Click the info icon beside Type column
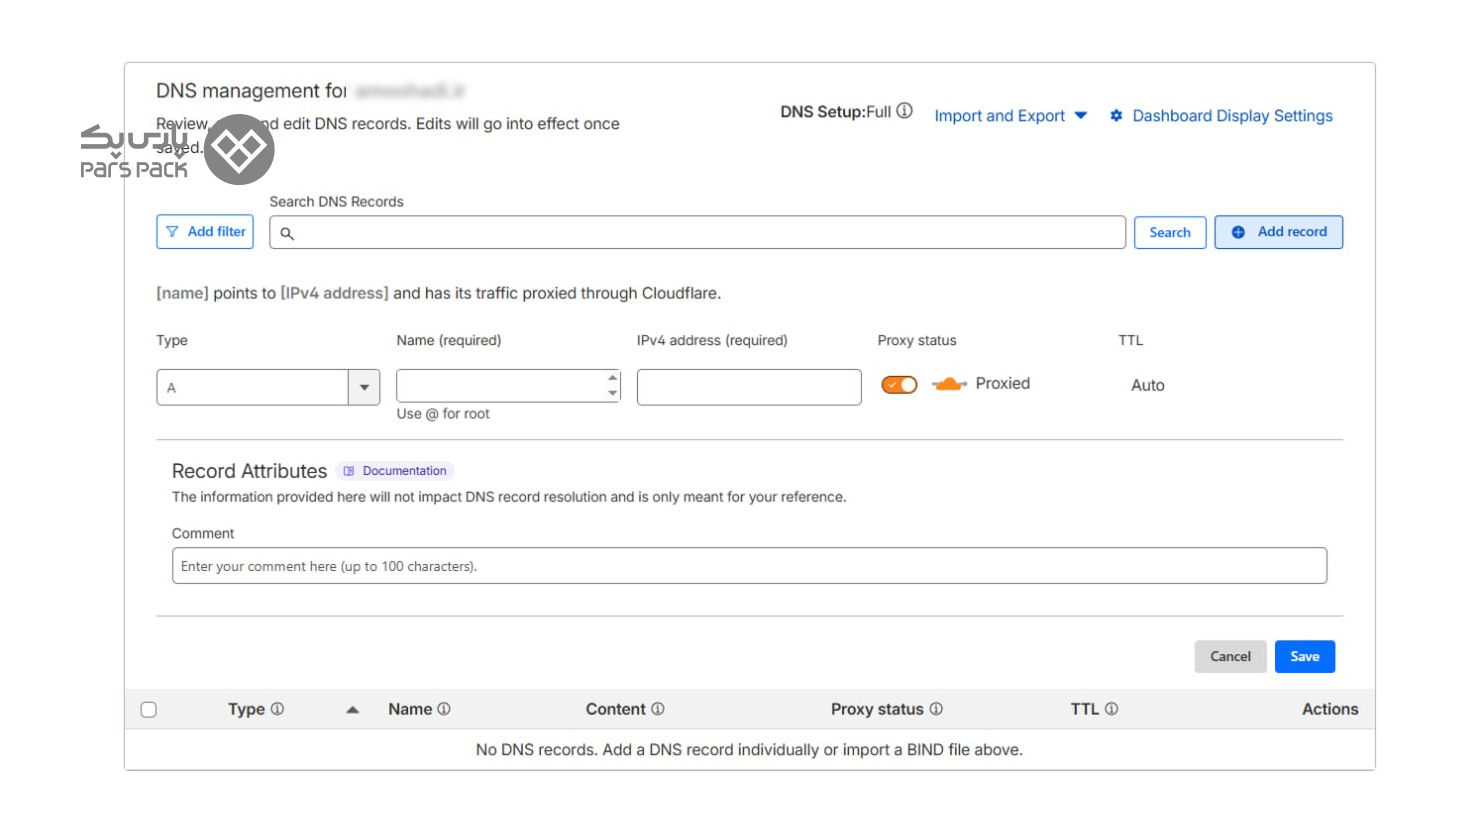Image resolution: width=1482 pixels, height=824 pixels. tap(277, 709)
